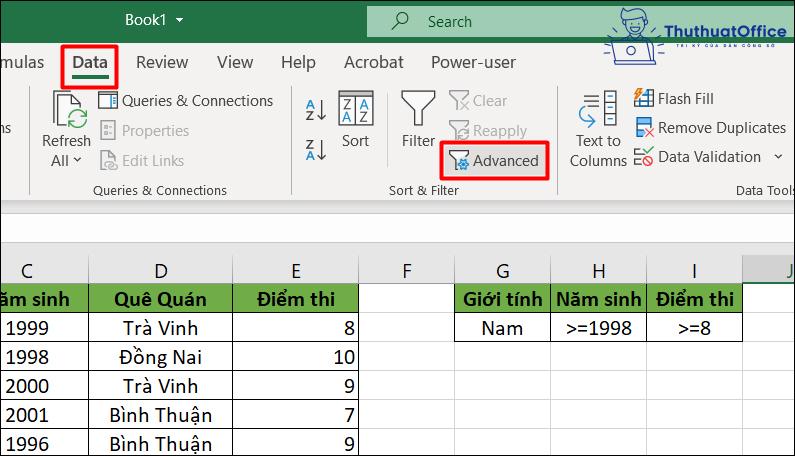795x456 pixels.
Task: Click the Properties button
Action: point(144,131)
